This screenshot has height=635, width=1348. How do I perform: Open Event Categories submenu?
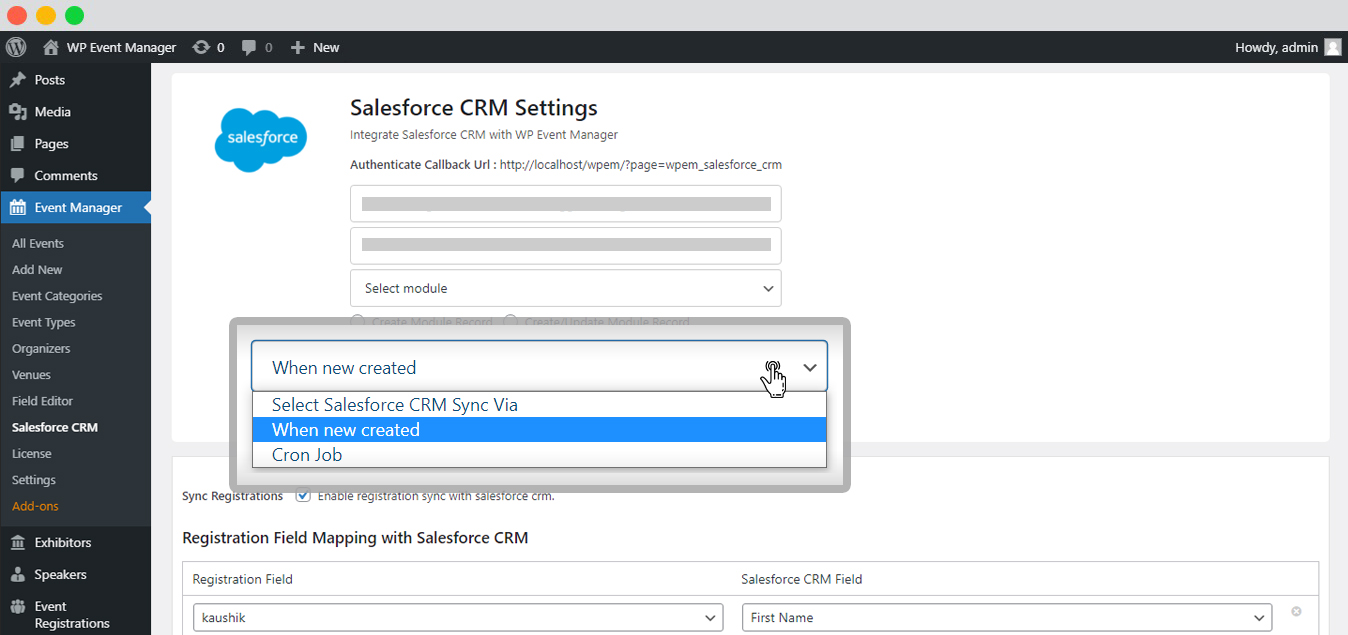[x=57, y=296]
